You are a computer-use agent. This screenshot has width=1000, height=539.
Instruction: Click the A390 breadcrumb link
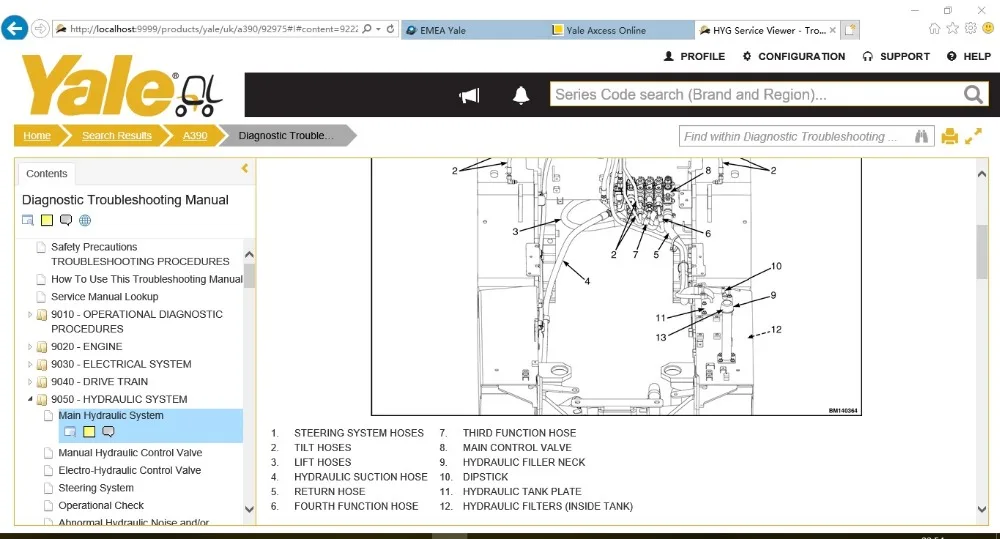tap(195, 136)
